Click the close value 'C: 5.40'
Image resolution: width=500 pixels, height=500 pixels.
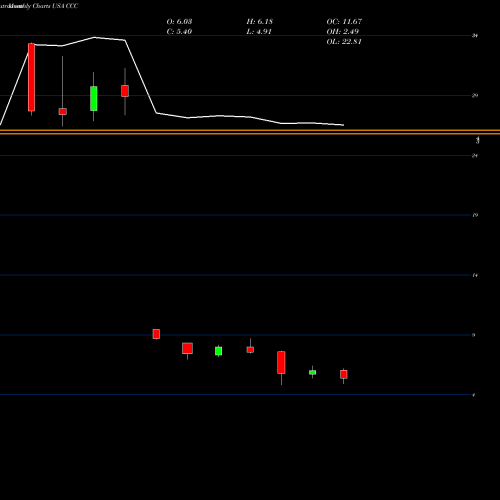[x=179, y=32]
